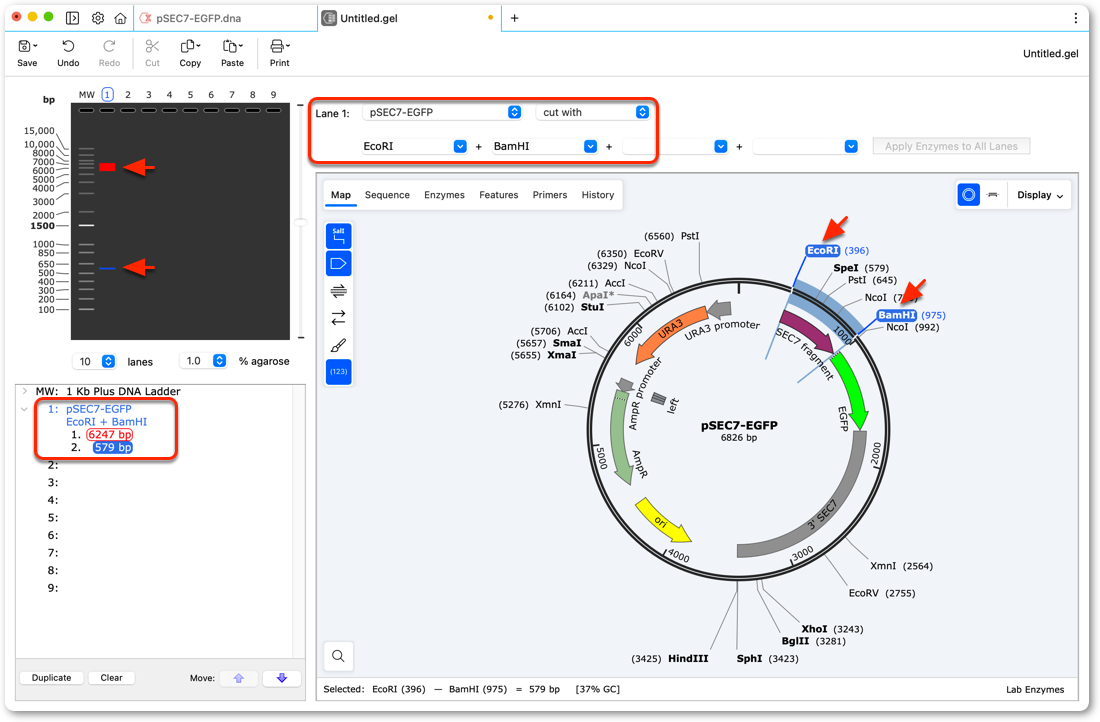
Task: Switch to the History tab
Action: 598,195
